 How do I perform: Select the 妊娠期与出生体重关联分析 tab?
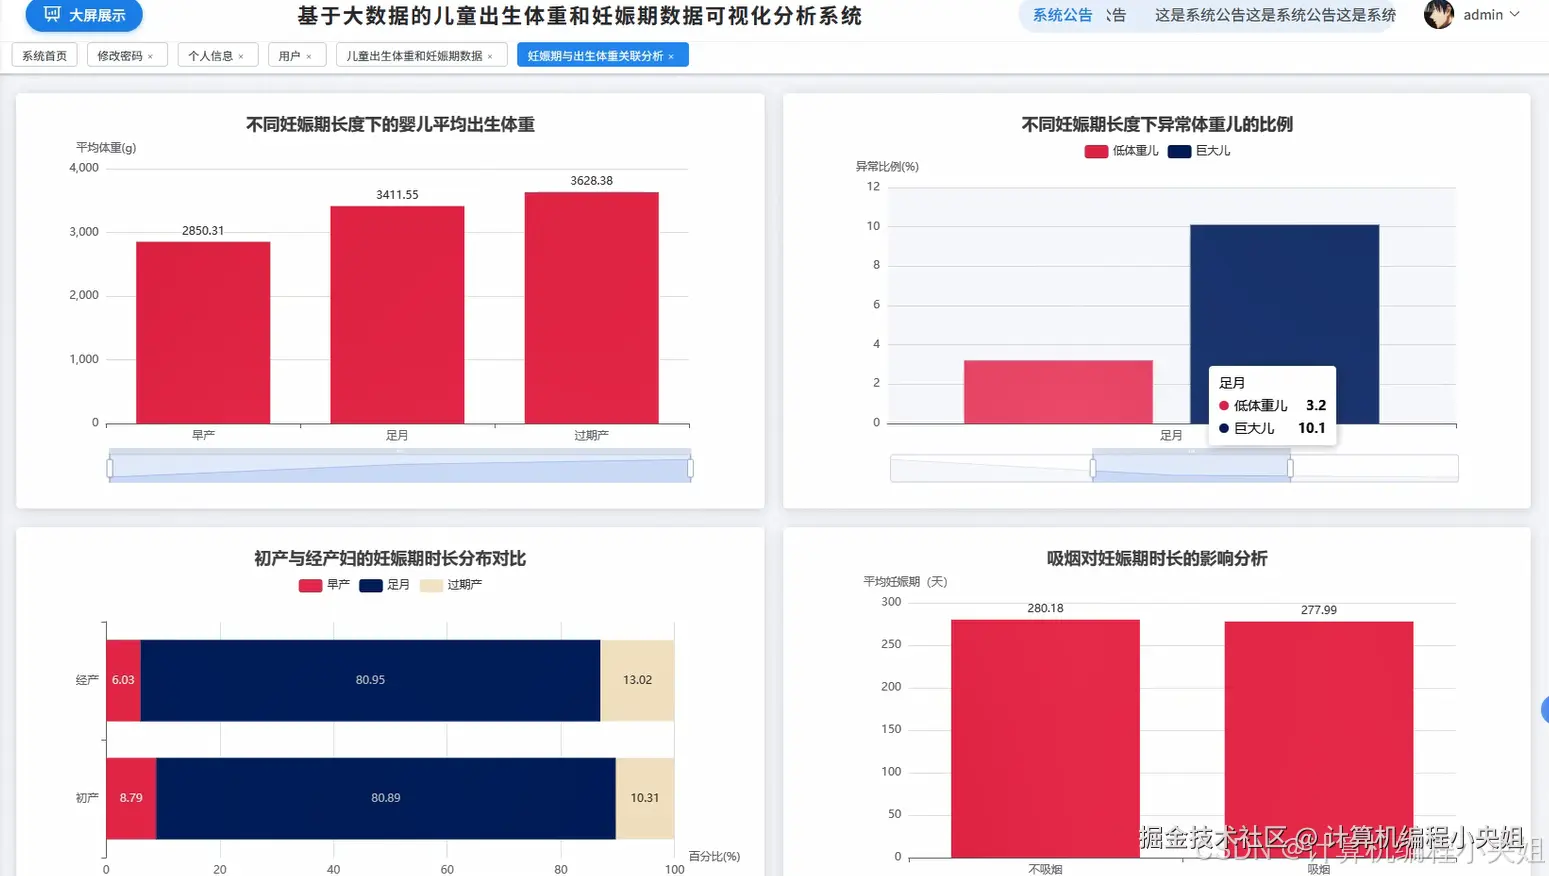click(597, 55)
